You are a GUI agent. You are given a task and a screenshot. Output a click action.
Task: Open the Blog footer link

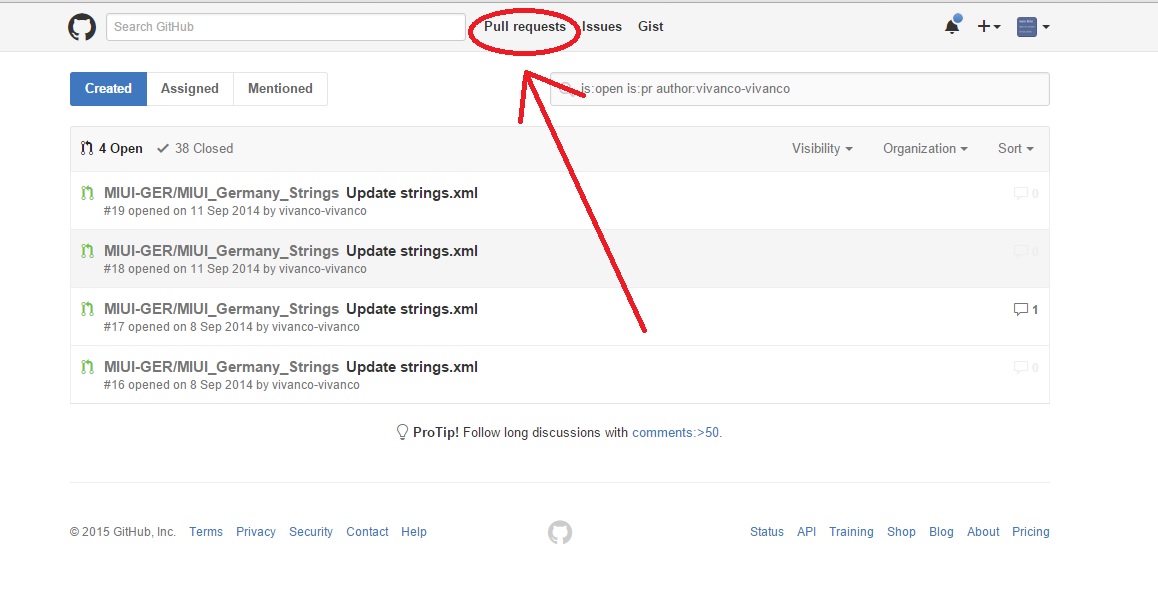[x=941, y=532]
